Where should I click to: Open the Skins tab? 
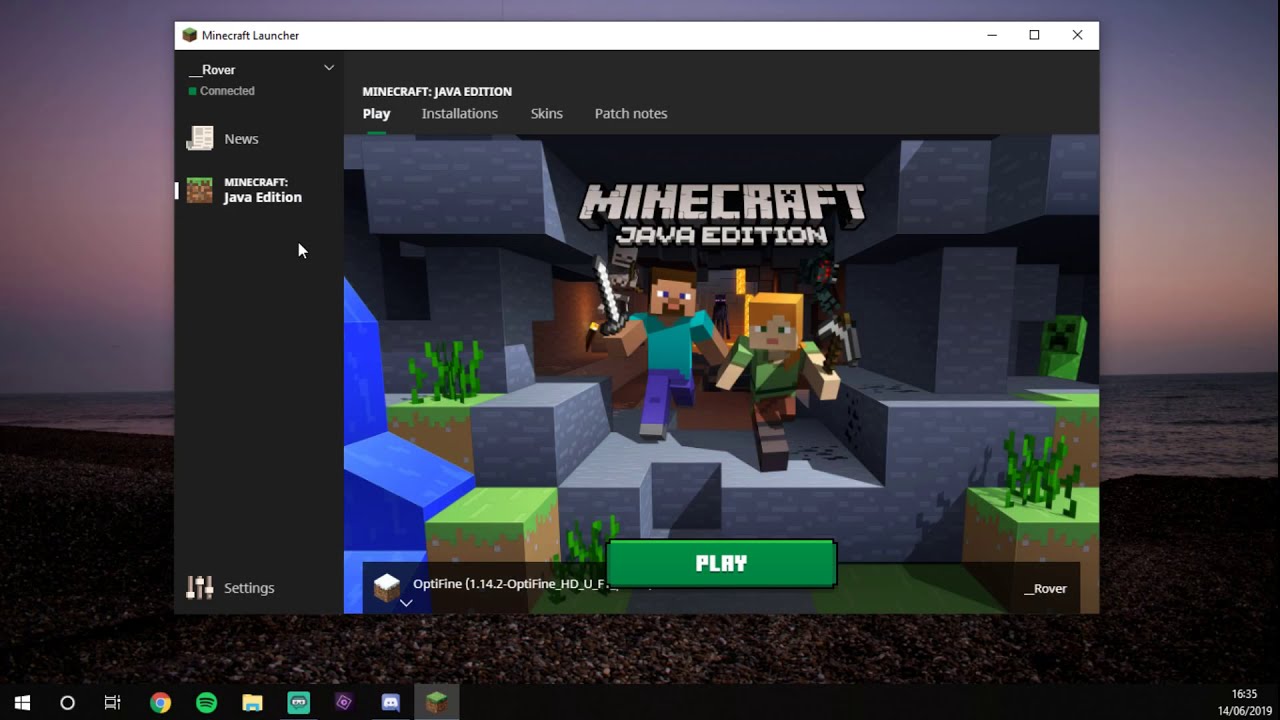click(x=546, y=114)
